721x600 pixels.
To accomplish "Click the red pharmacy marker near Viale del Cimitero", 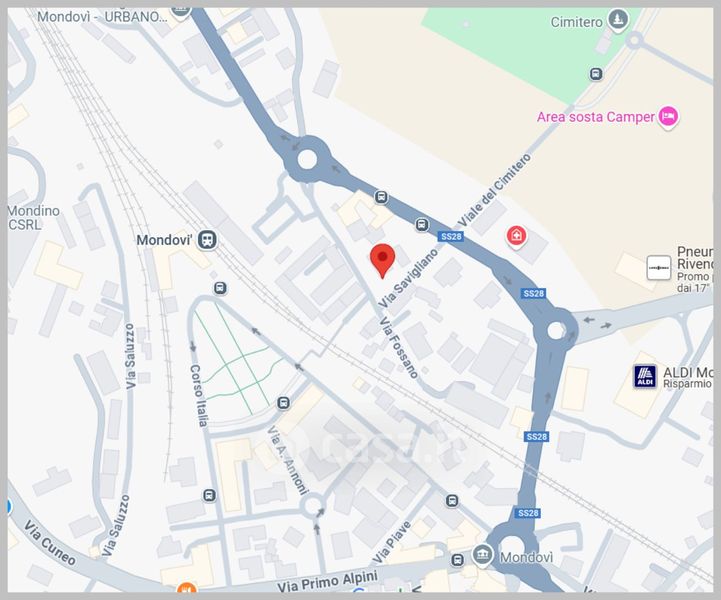I will point(516,236).
